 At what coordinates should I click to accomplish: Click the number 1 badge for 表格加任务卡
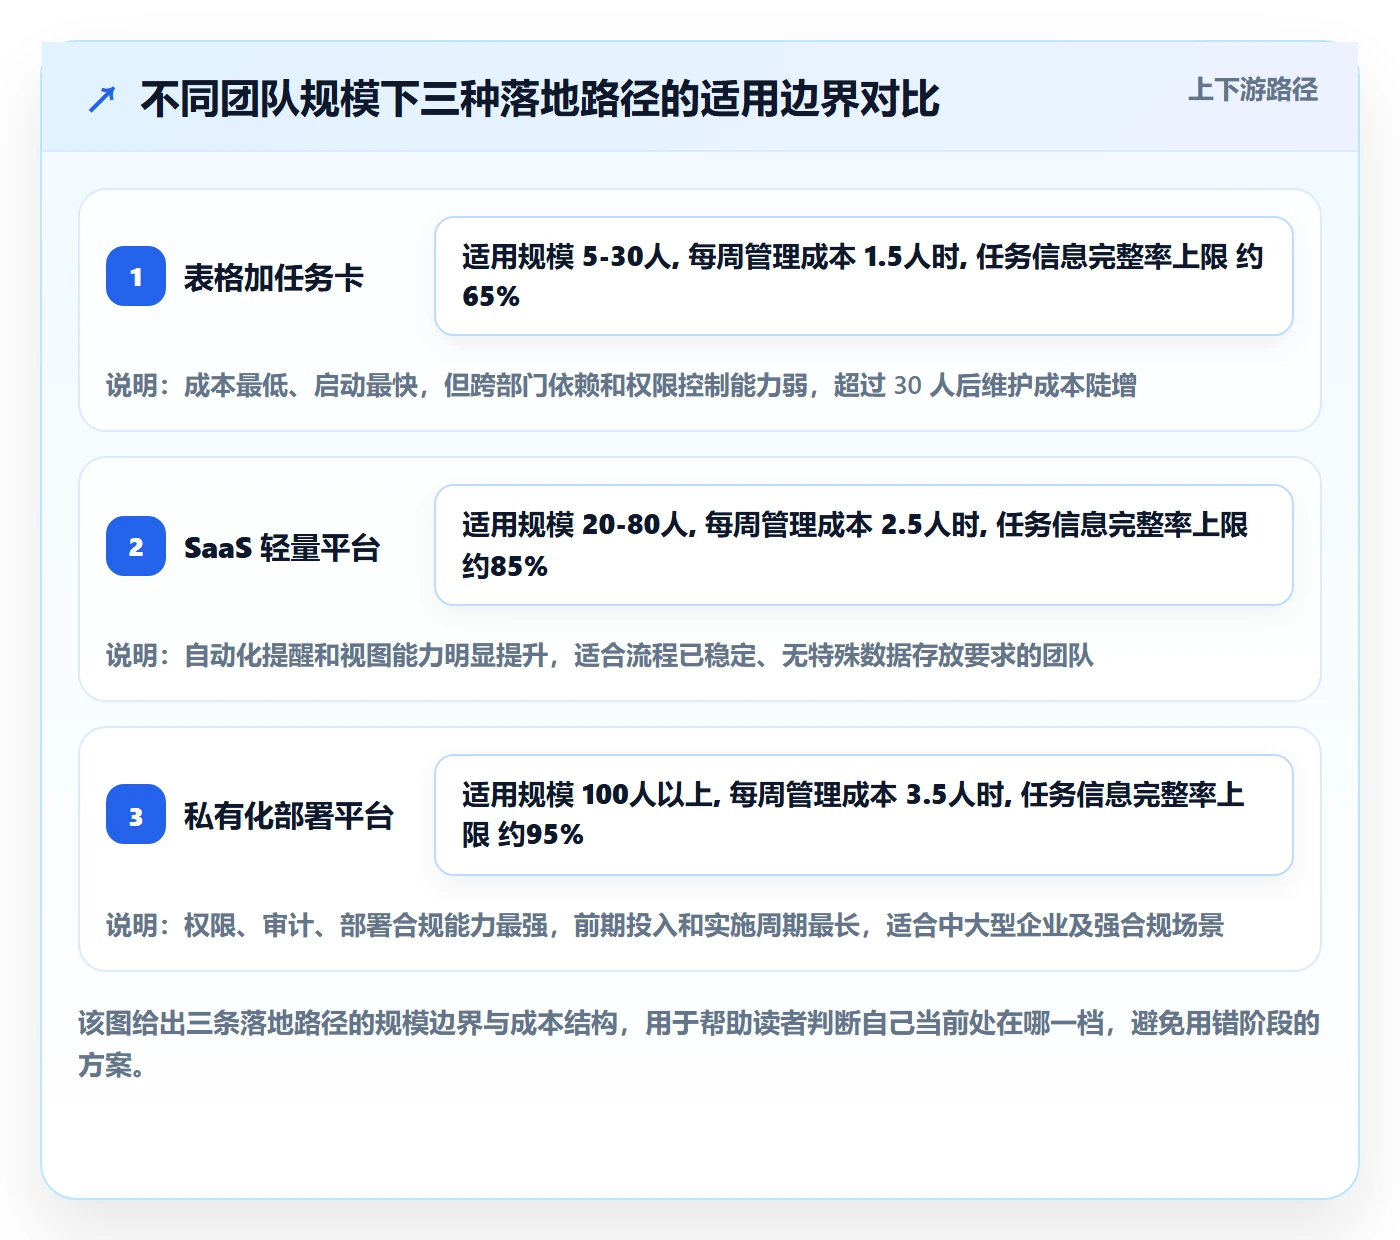[x=136, y=276]
